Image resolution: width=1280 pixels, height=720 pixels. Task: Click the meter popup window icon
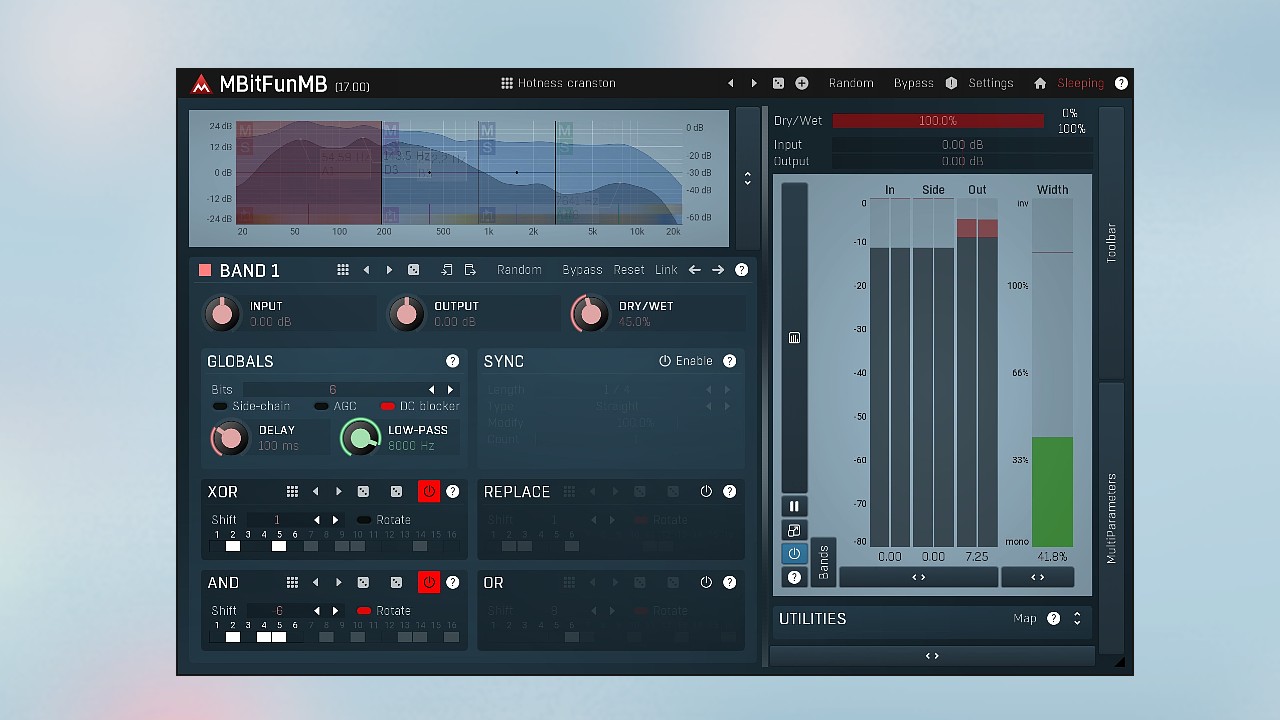click(794, 530)
